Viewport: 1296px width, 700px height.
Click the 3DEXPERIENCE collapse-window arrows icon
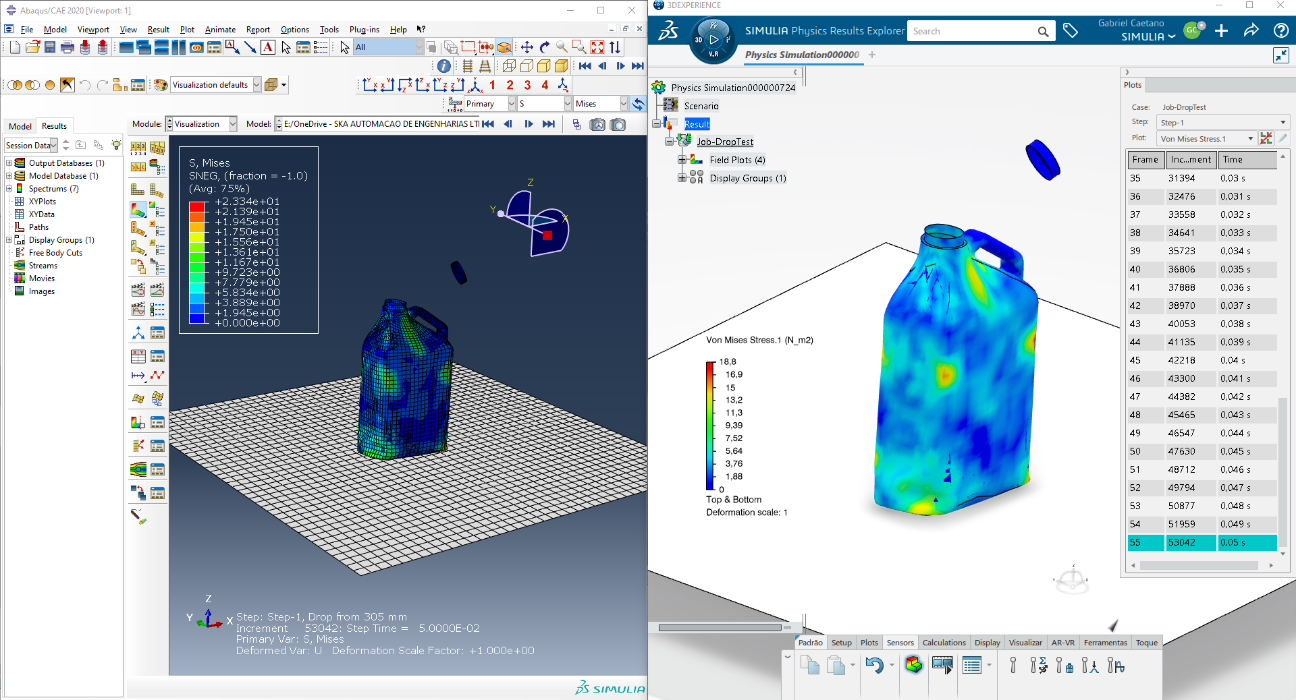click(1281, 56)
